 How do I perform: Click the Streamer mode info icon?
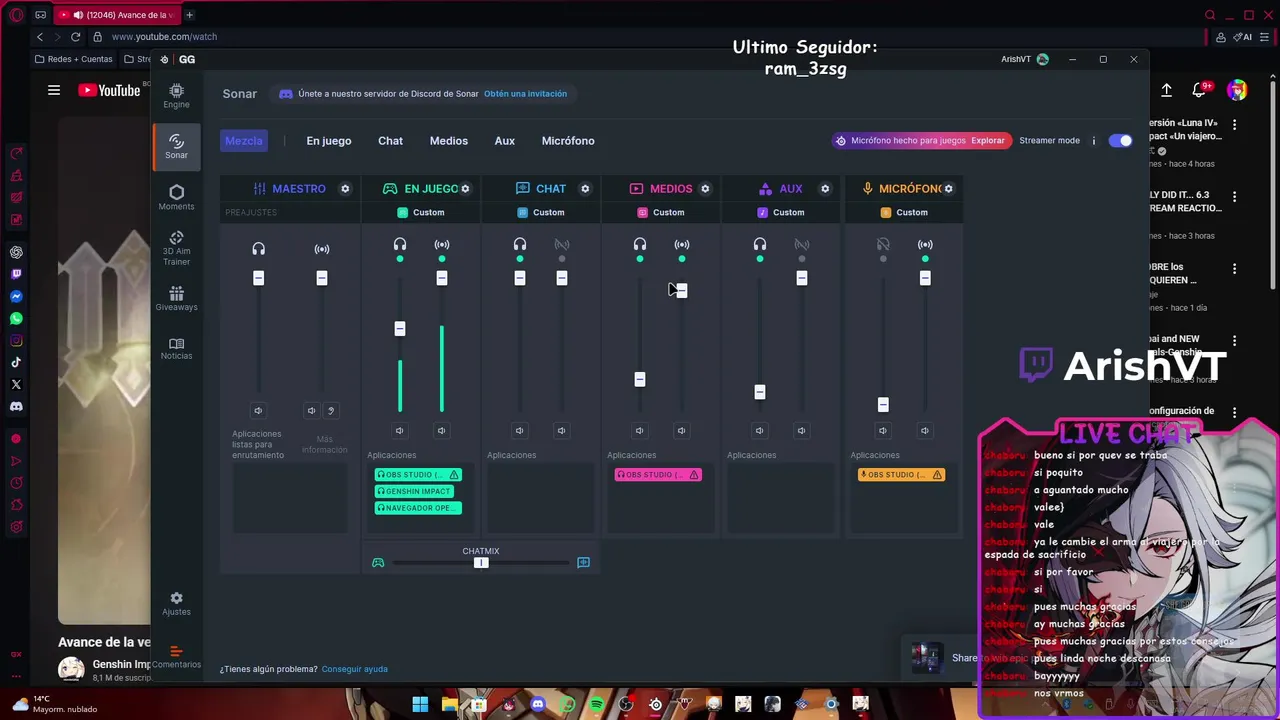[1094, 141]
